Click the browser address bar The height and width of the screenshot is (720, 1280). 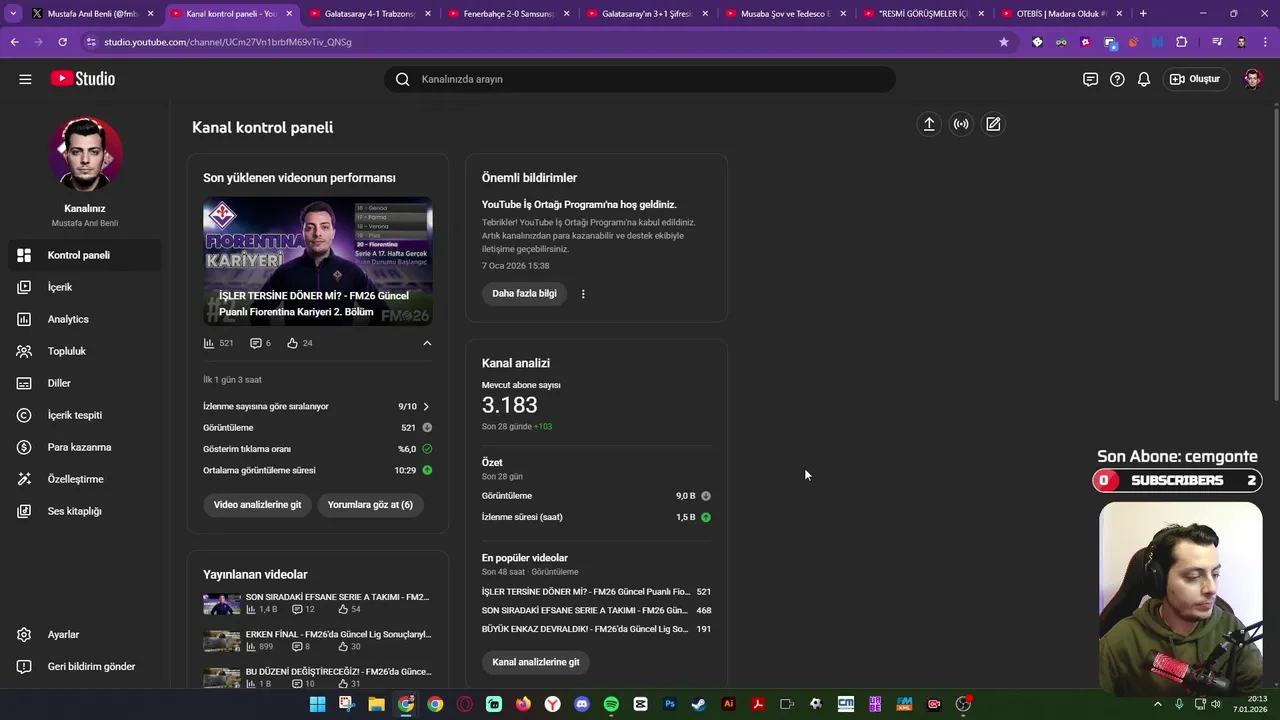pos(540,42)
